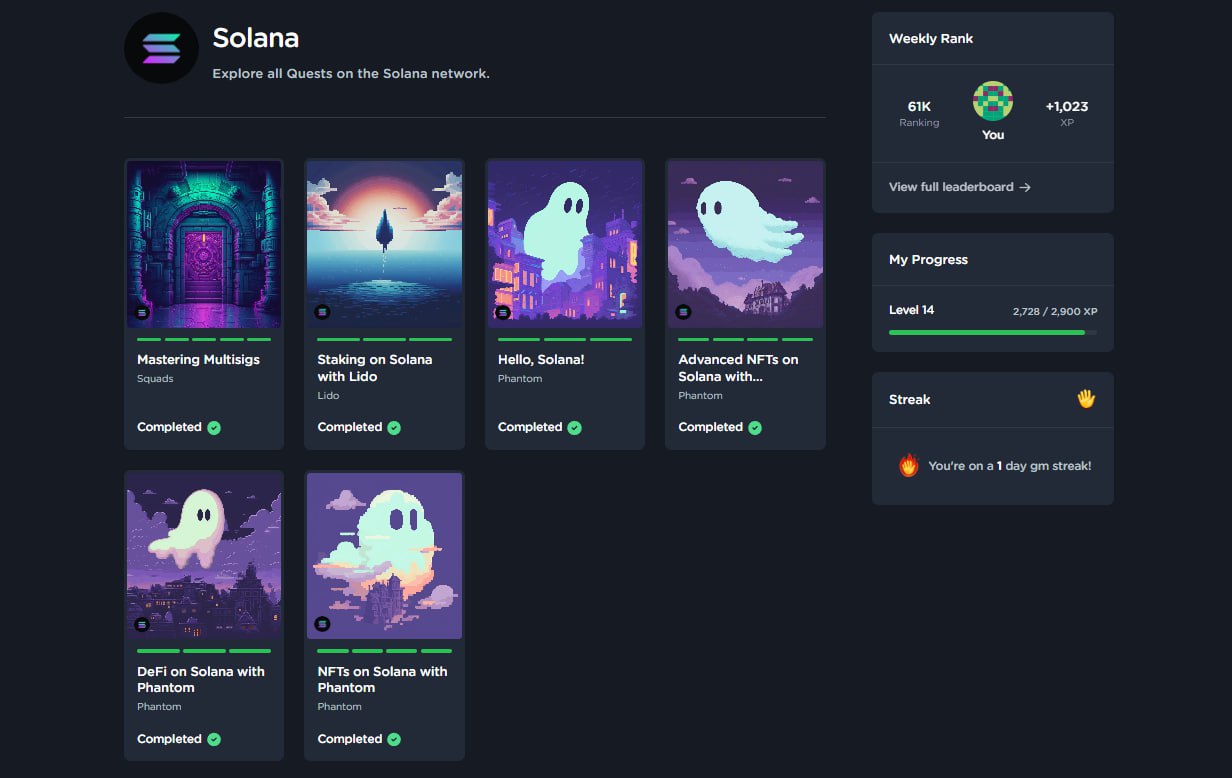
Task: Open the View full leaderboard link
Action: 960,187
